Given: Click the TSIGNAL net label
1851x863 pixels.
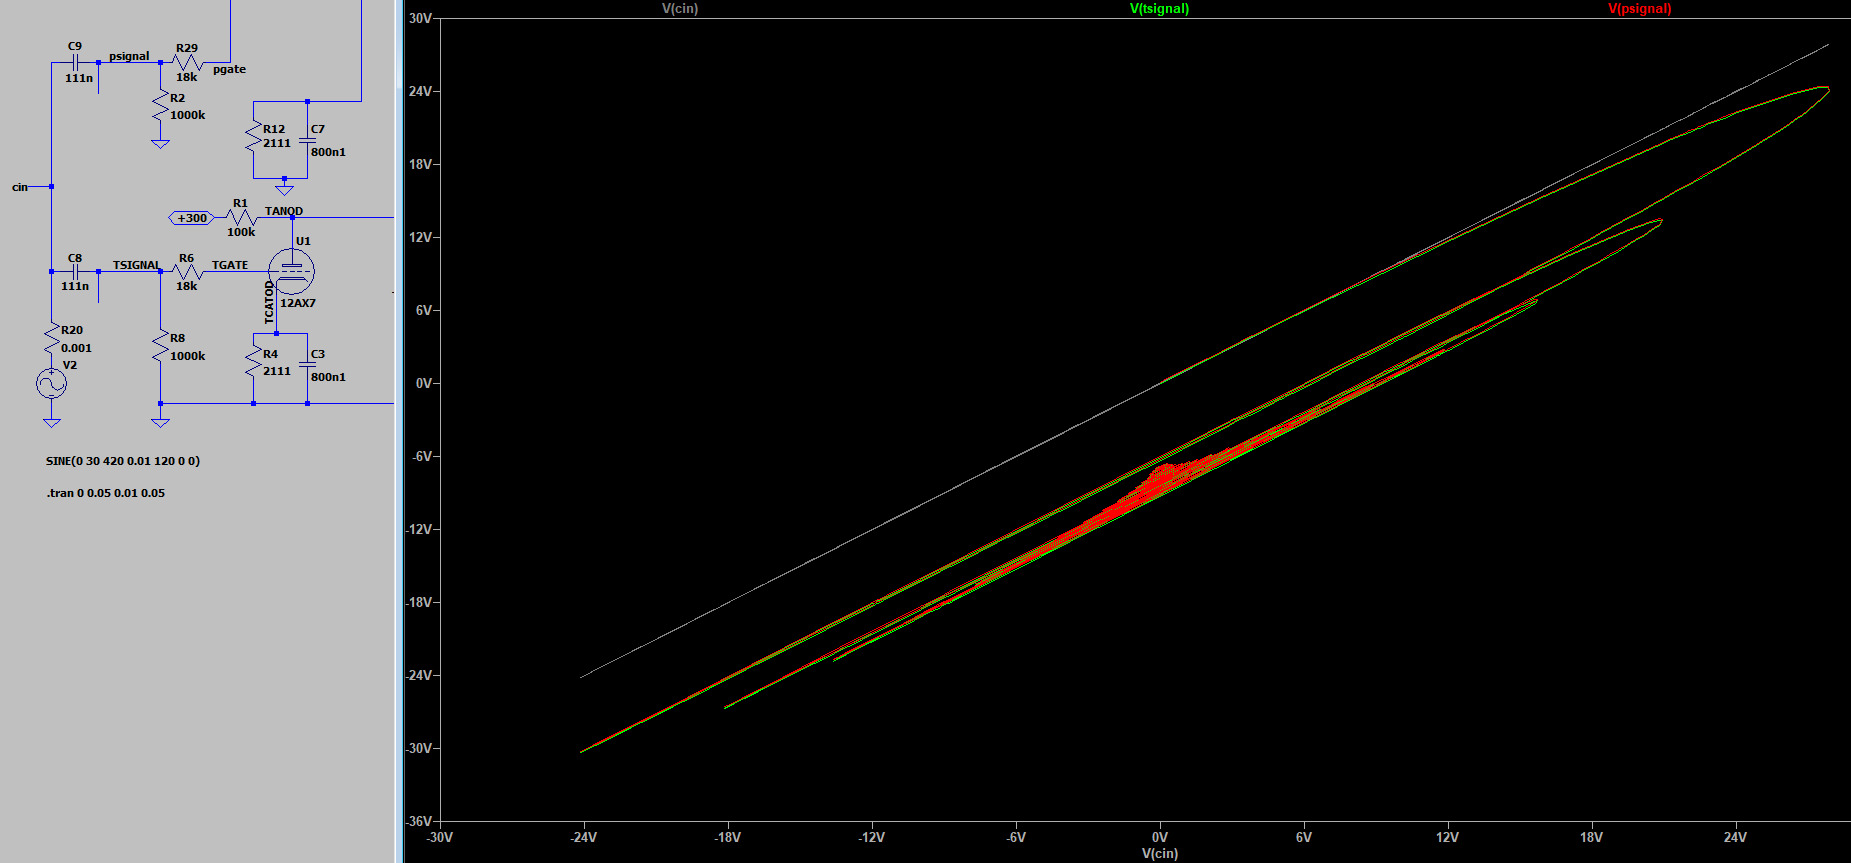Looking at the screenshot, I should 136,265.
